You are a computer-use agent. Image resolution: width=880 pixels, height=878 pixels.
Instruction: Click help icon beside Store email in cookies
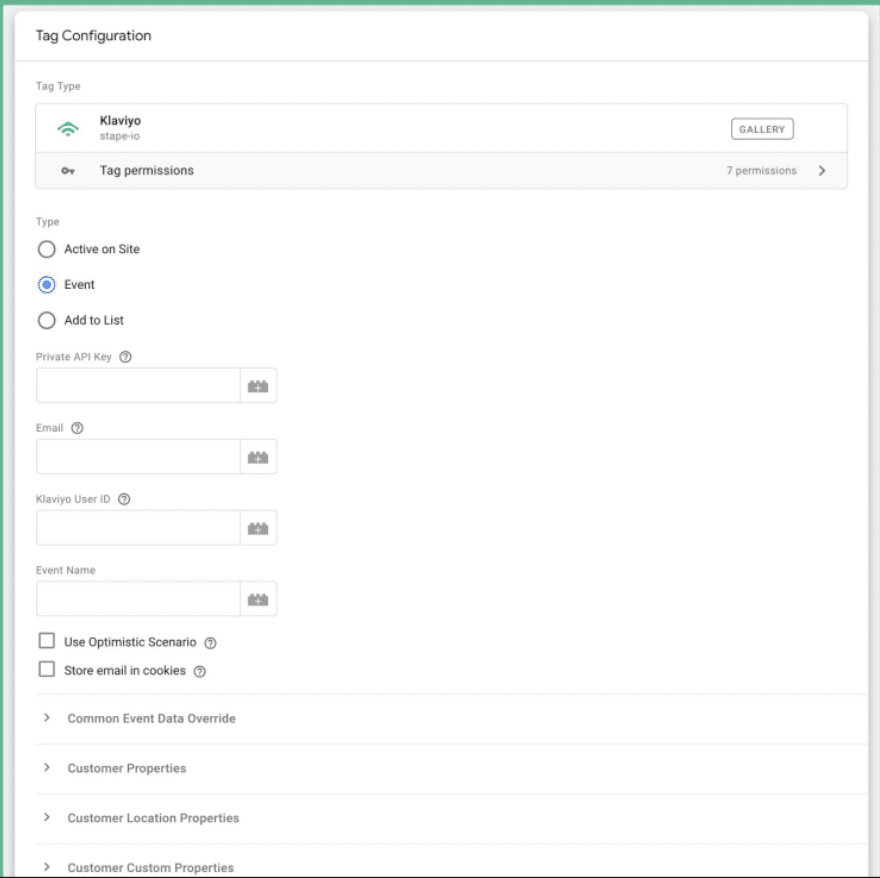[x=199, y=672]
